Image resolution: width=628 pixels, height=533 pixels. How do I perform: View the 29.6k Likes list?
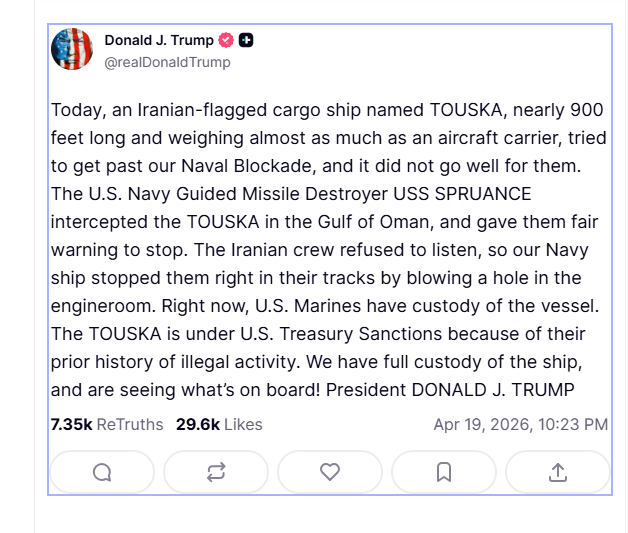tap(219, 424)
